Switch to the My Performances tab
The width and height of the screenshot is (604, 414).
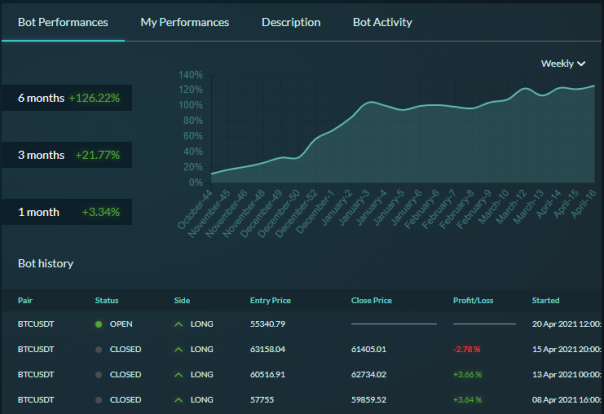tap(185, 22)
